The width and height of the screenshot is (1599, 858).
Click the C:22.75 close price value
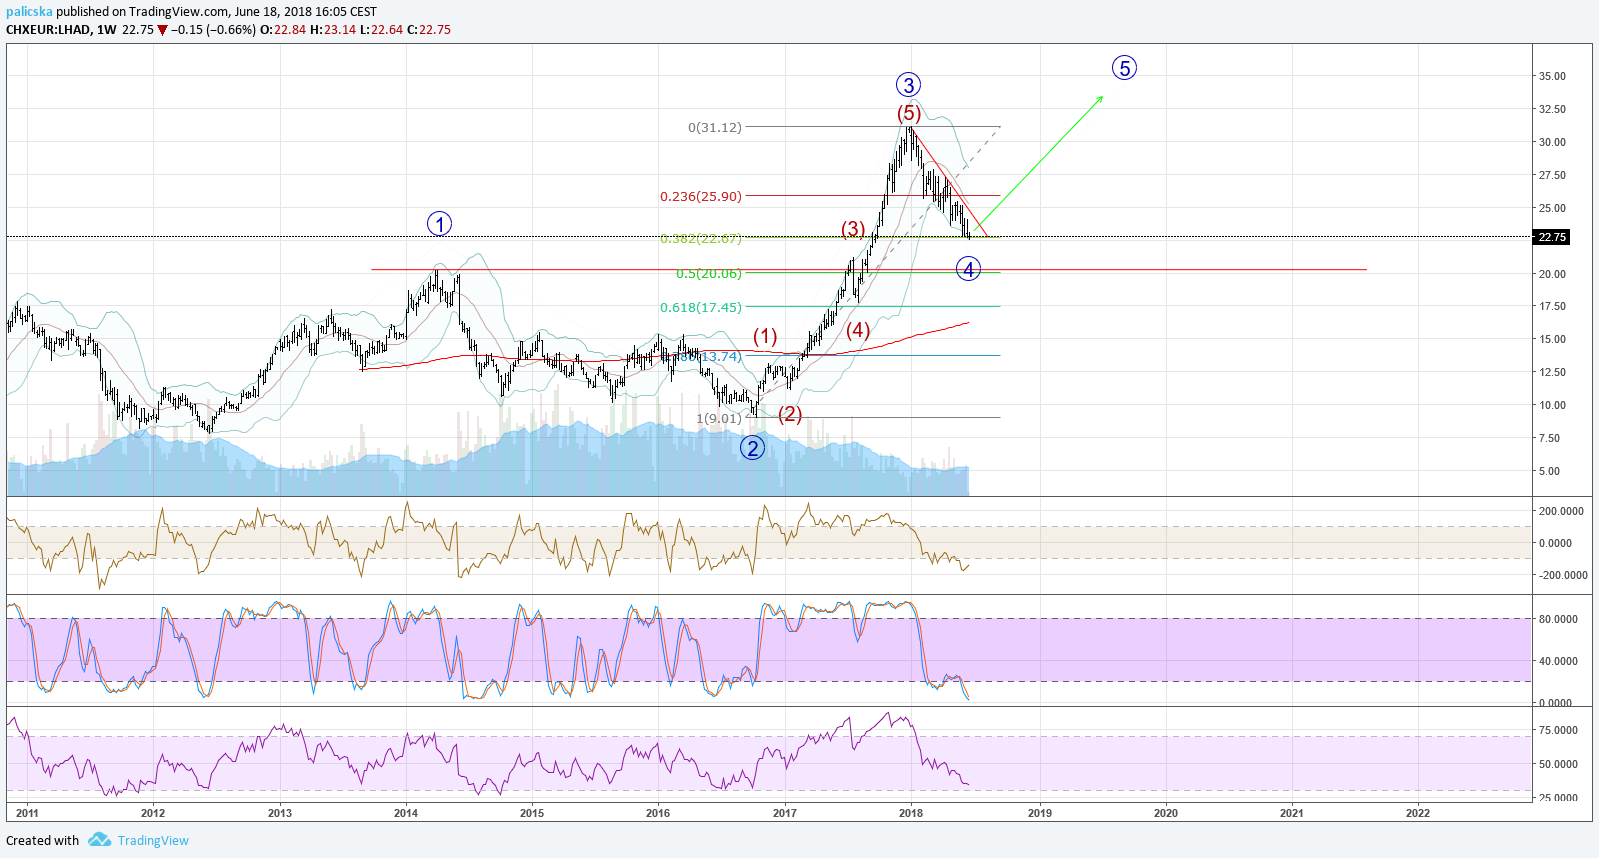tap(429, 30)
